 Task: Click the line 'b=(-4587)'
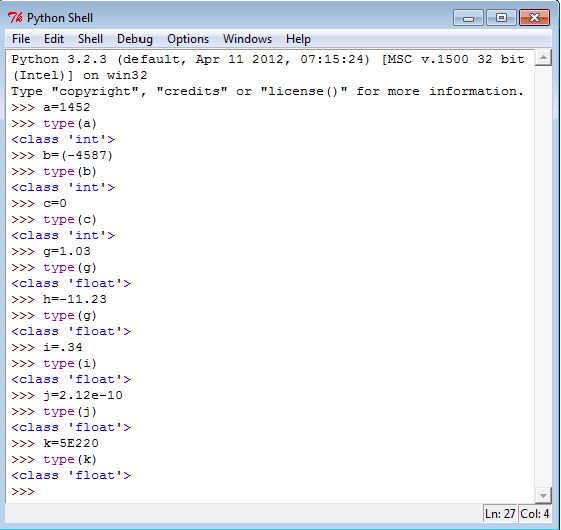click(78, 155)
